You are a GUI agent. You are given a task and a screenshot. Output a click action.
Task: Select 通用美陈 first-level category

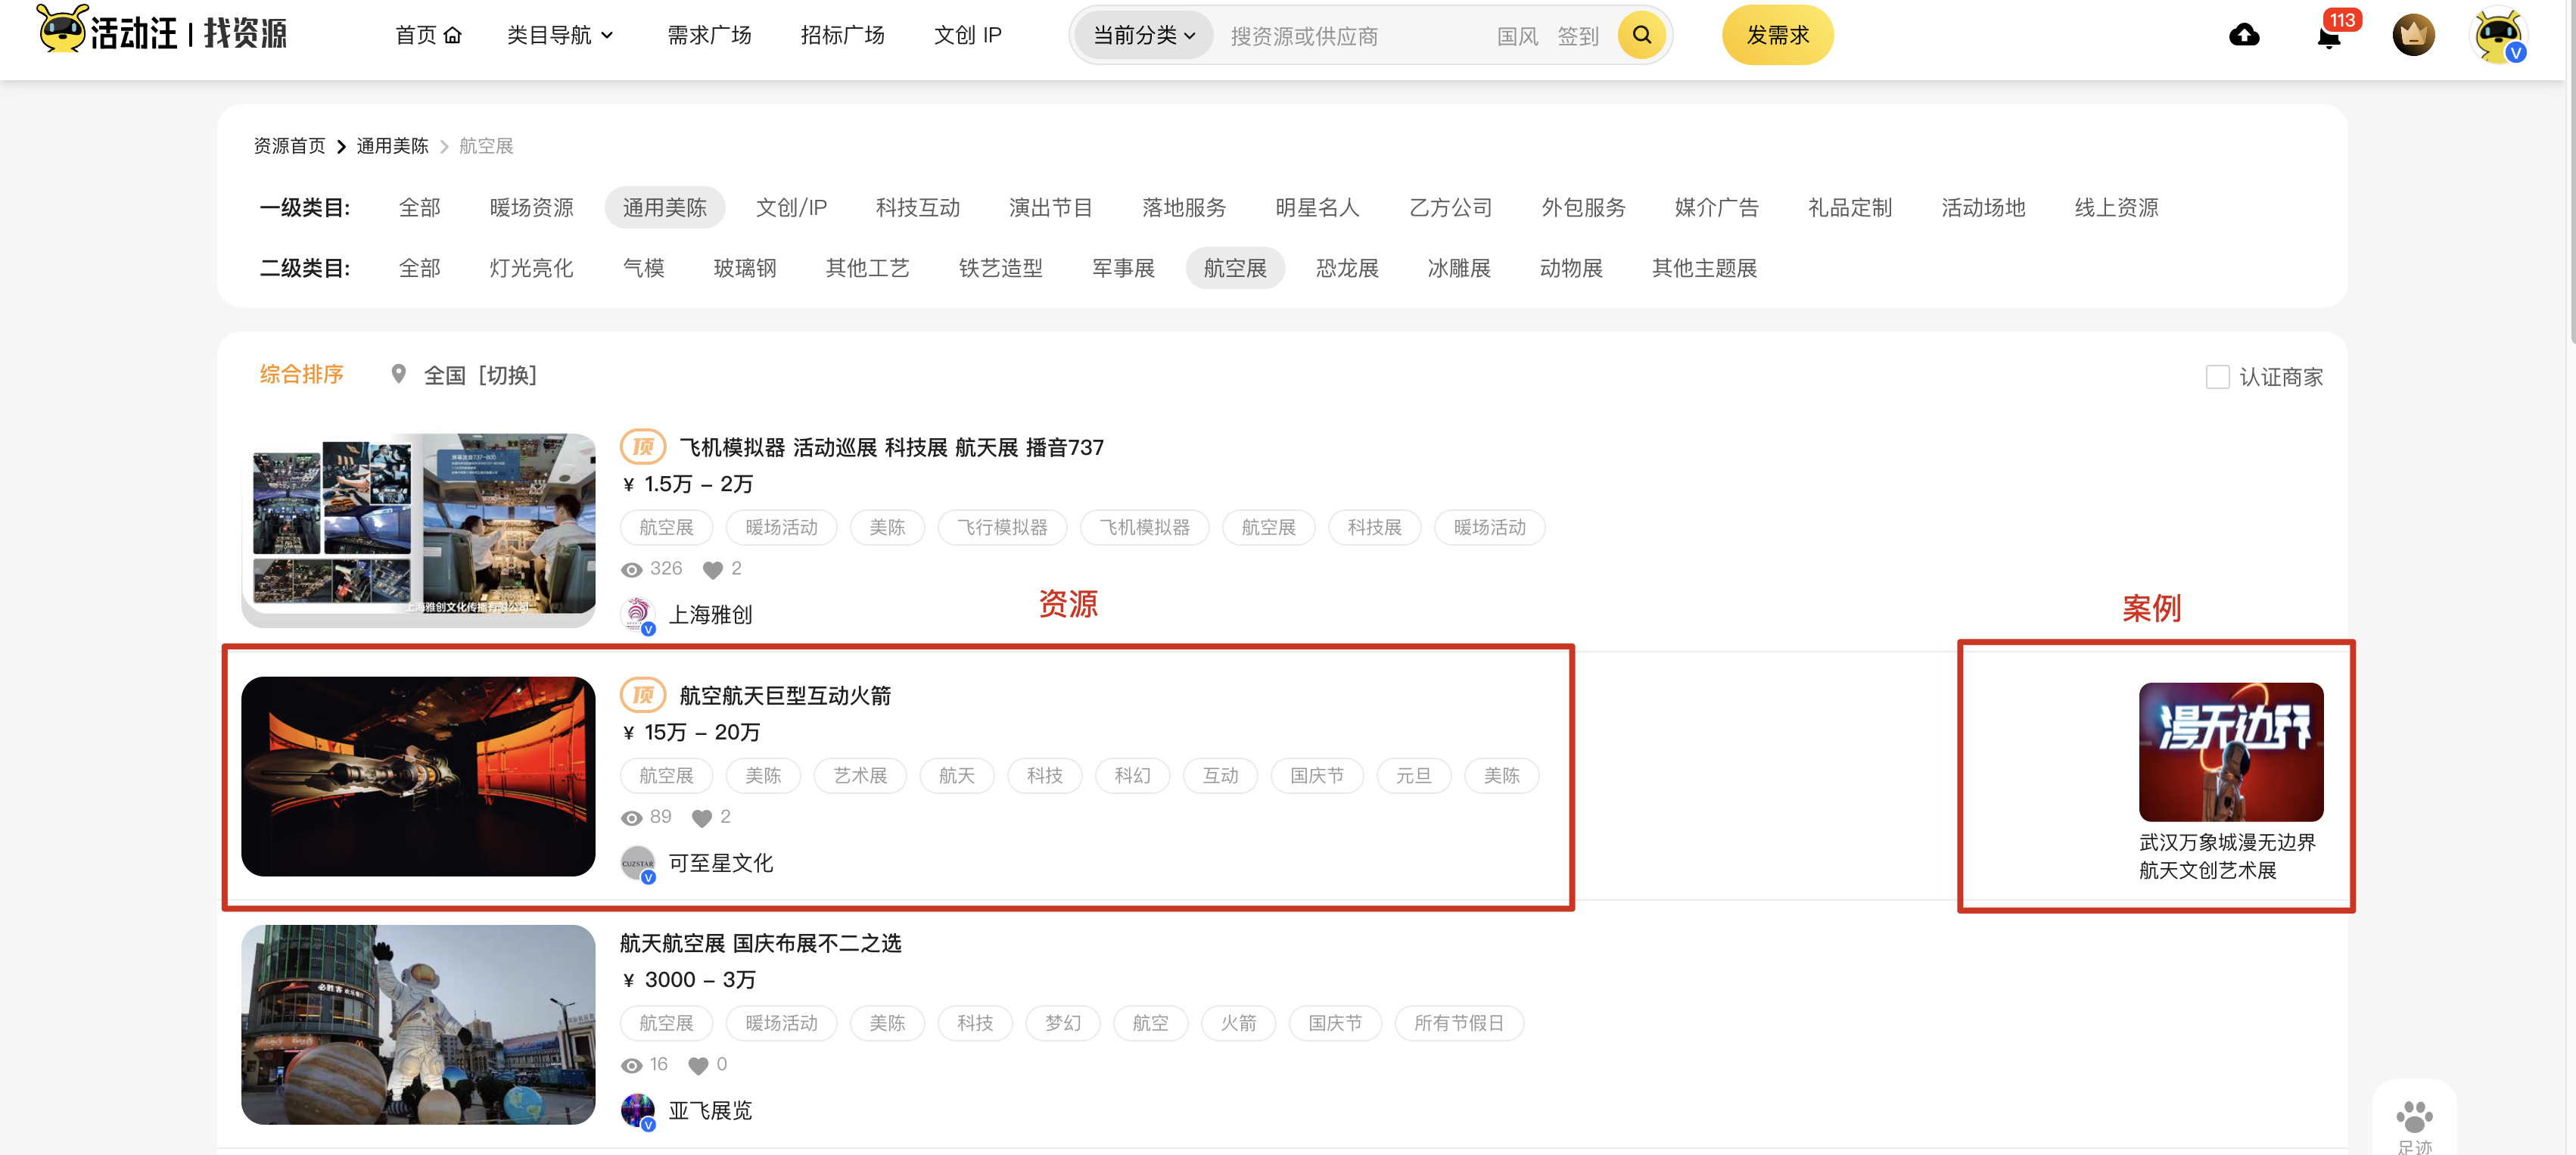point(664,208)
